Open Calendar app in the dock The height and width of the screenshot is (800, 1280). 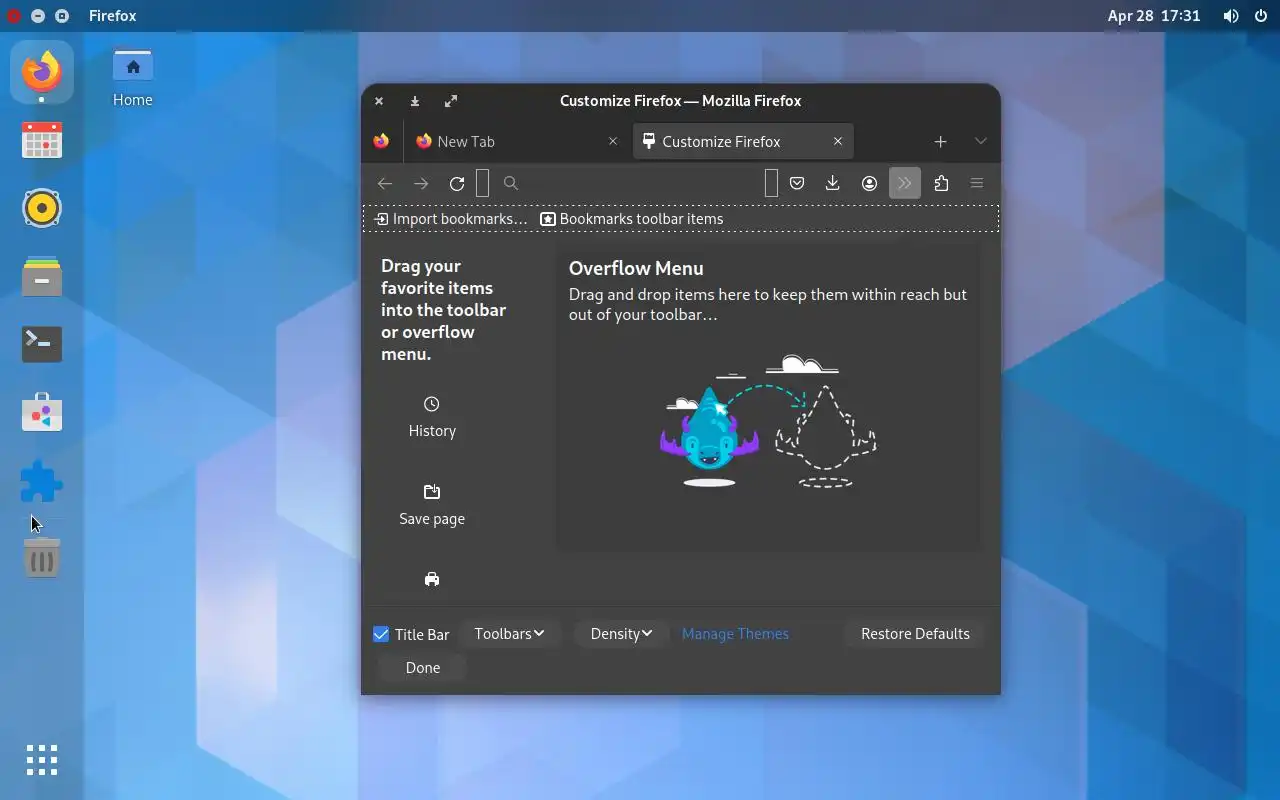[x=42, y=140]
